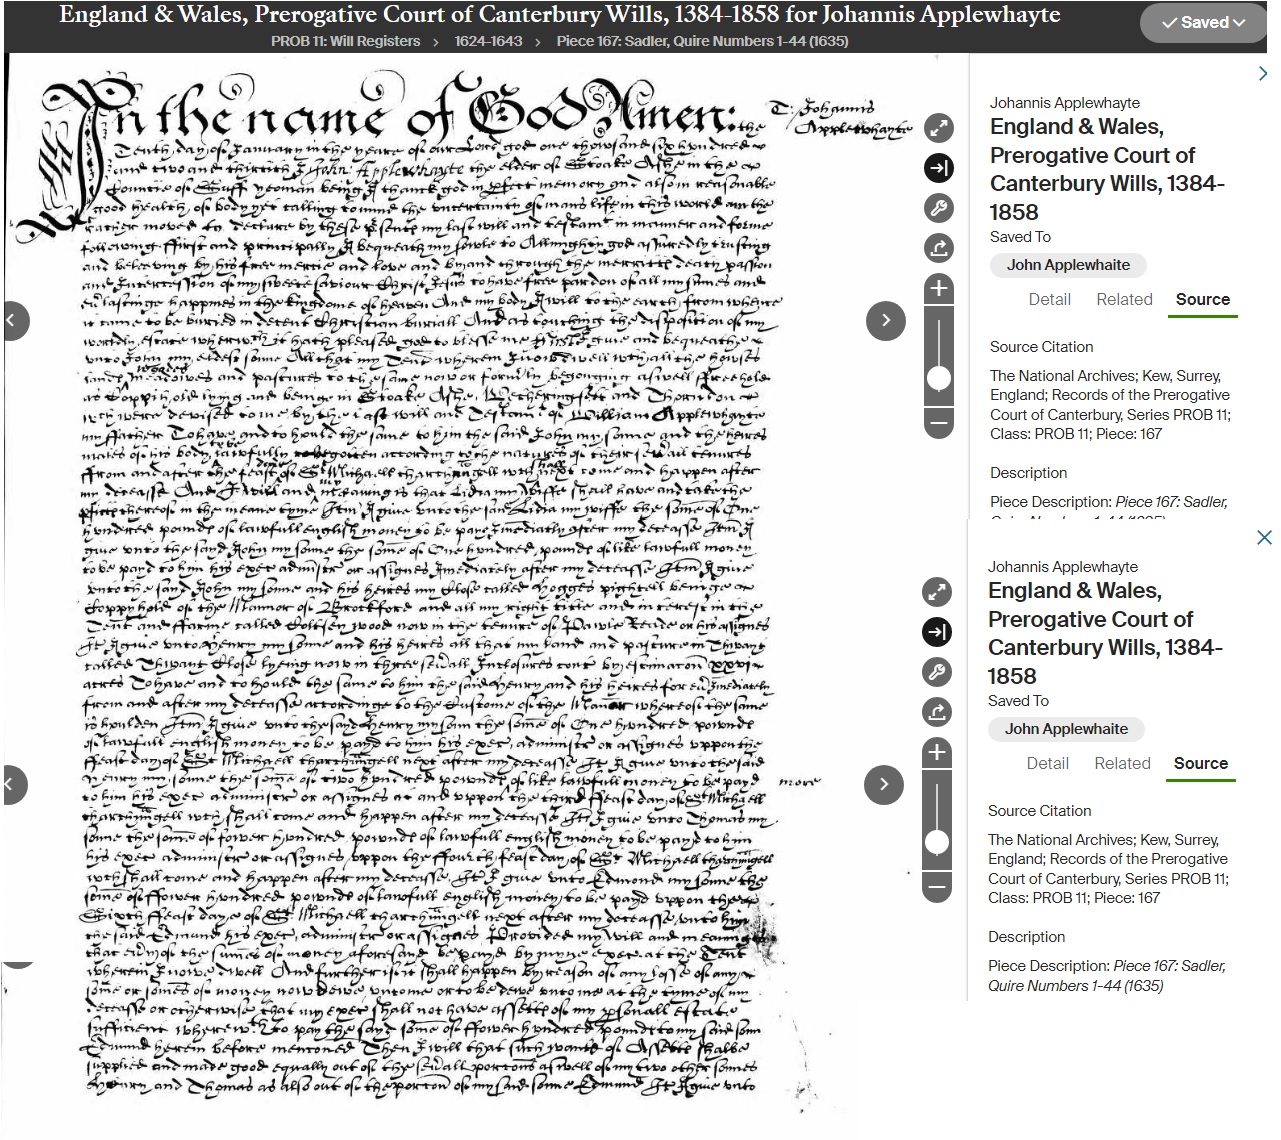The width and height of the screenshot is (1281, 1140).
Task: Click the share icon in the upper viewer
Action: tap(938, 247)
